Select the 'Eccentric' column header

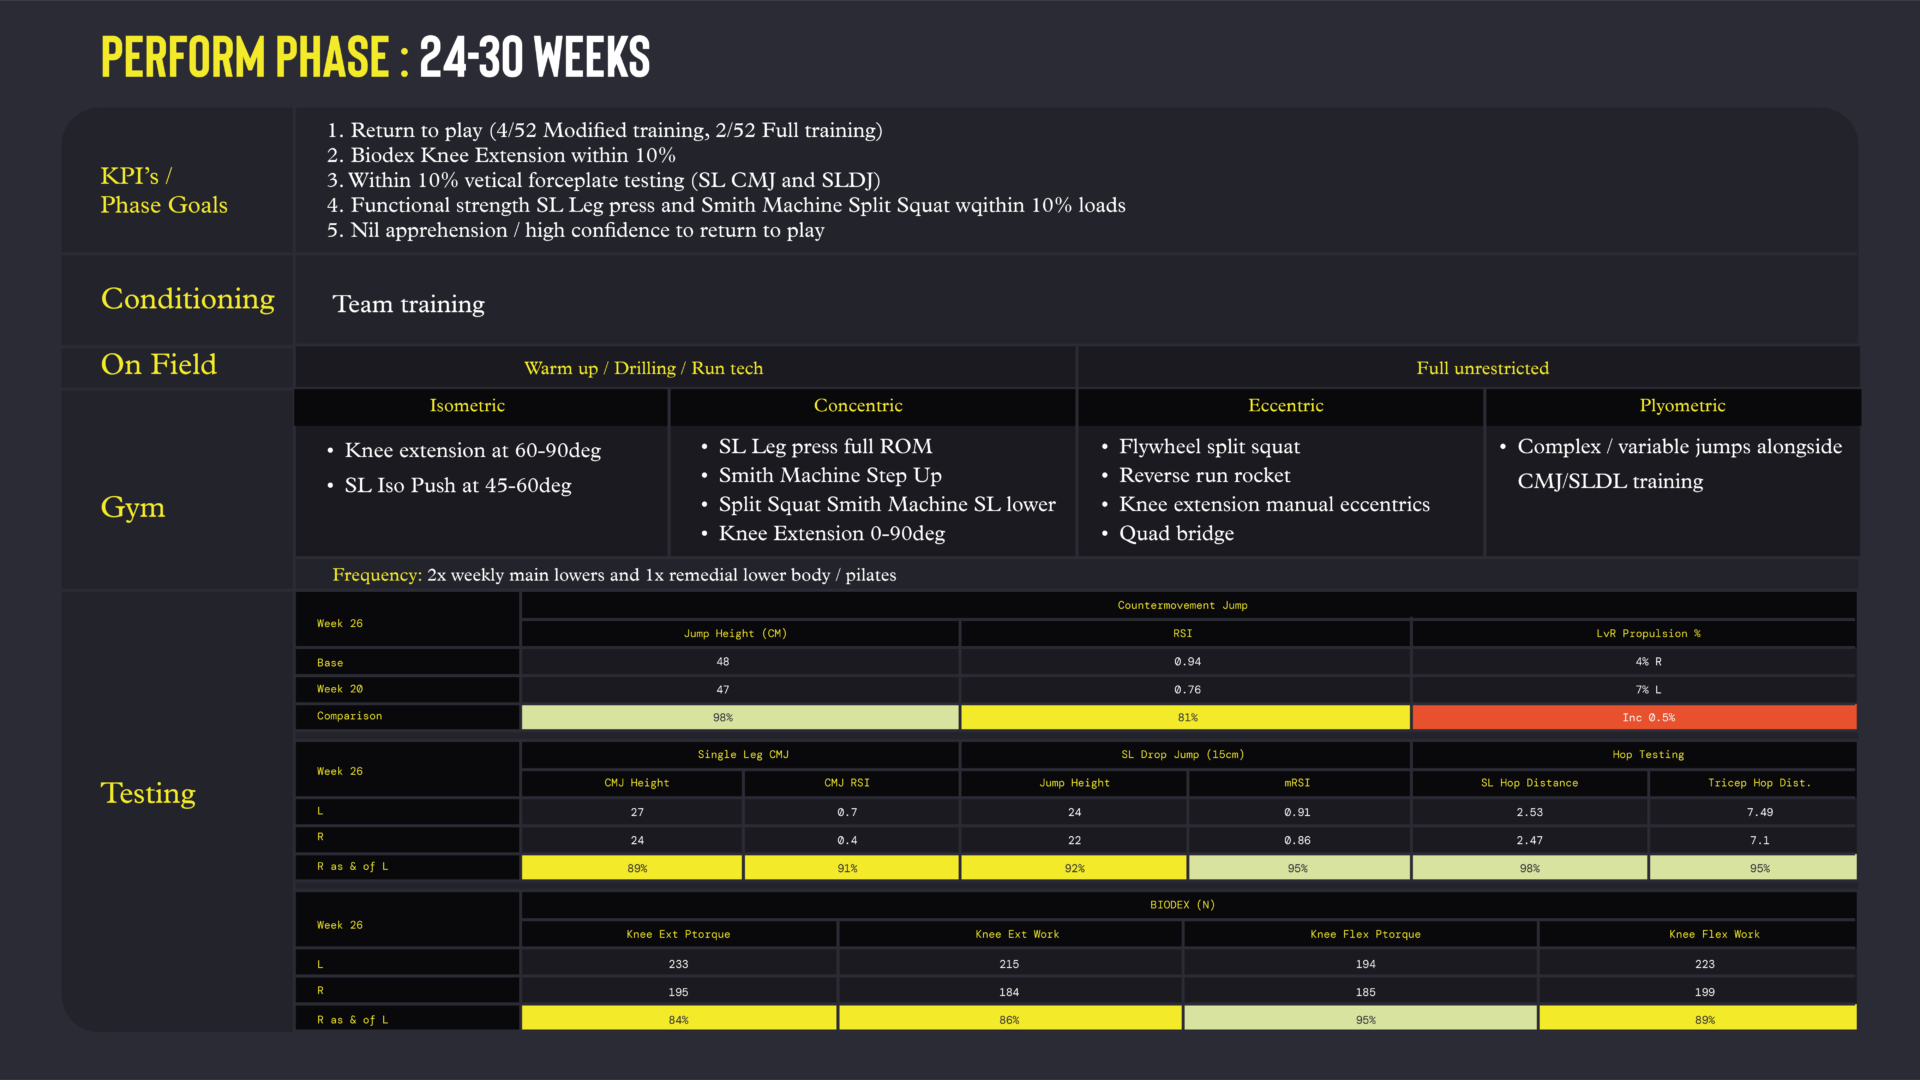pos(1285,405)
